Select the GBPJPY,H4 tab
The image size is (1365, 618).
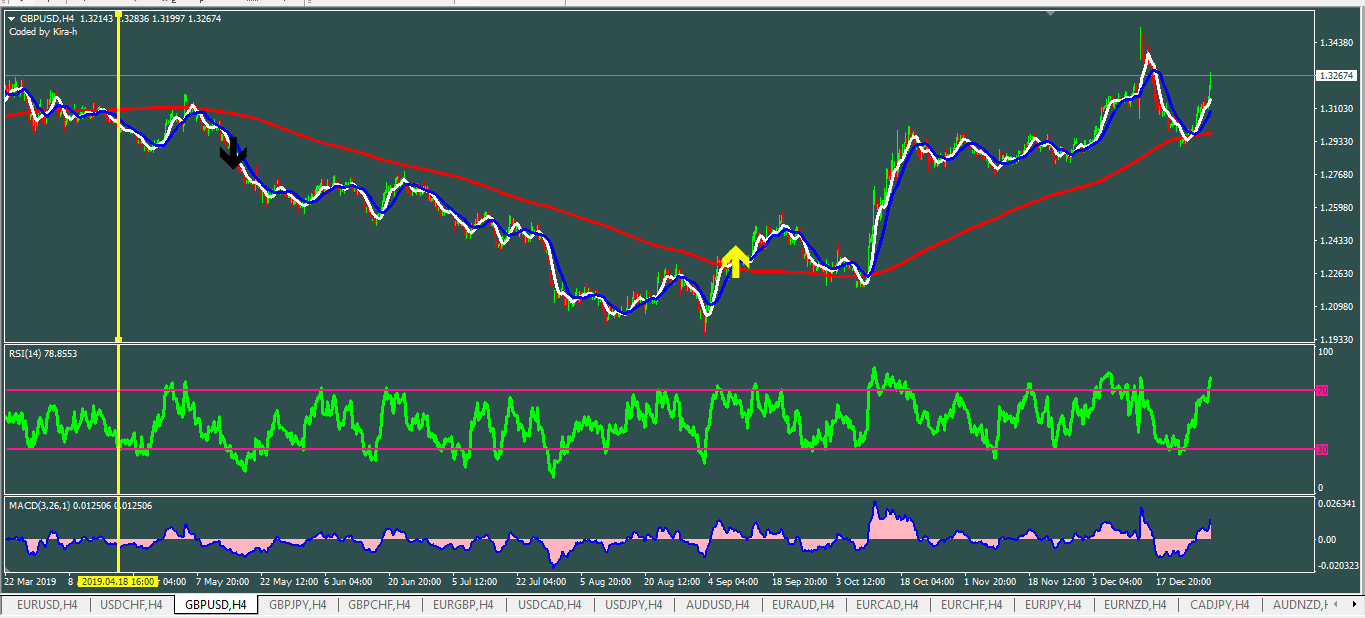point(298,605)
